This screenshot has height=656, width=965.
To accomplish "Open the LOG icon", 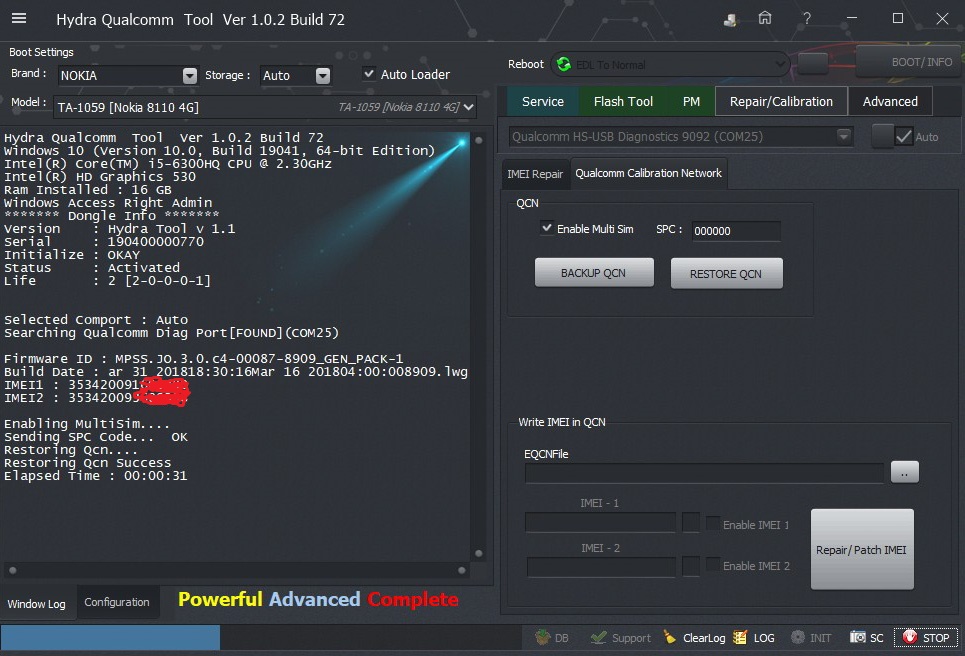I will 740,638.
